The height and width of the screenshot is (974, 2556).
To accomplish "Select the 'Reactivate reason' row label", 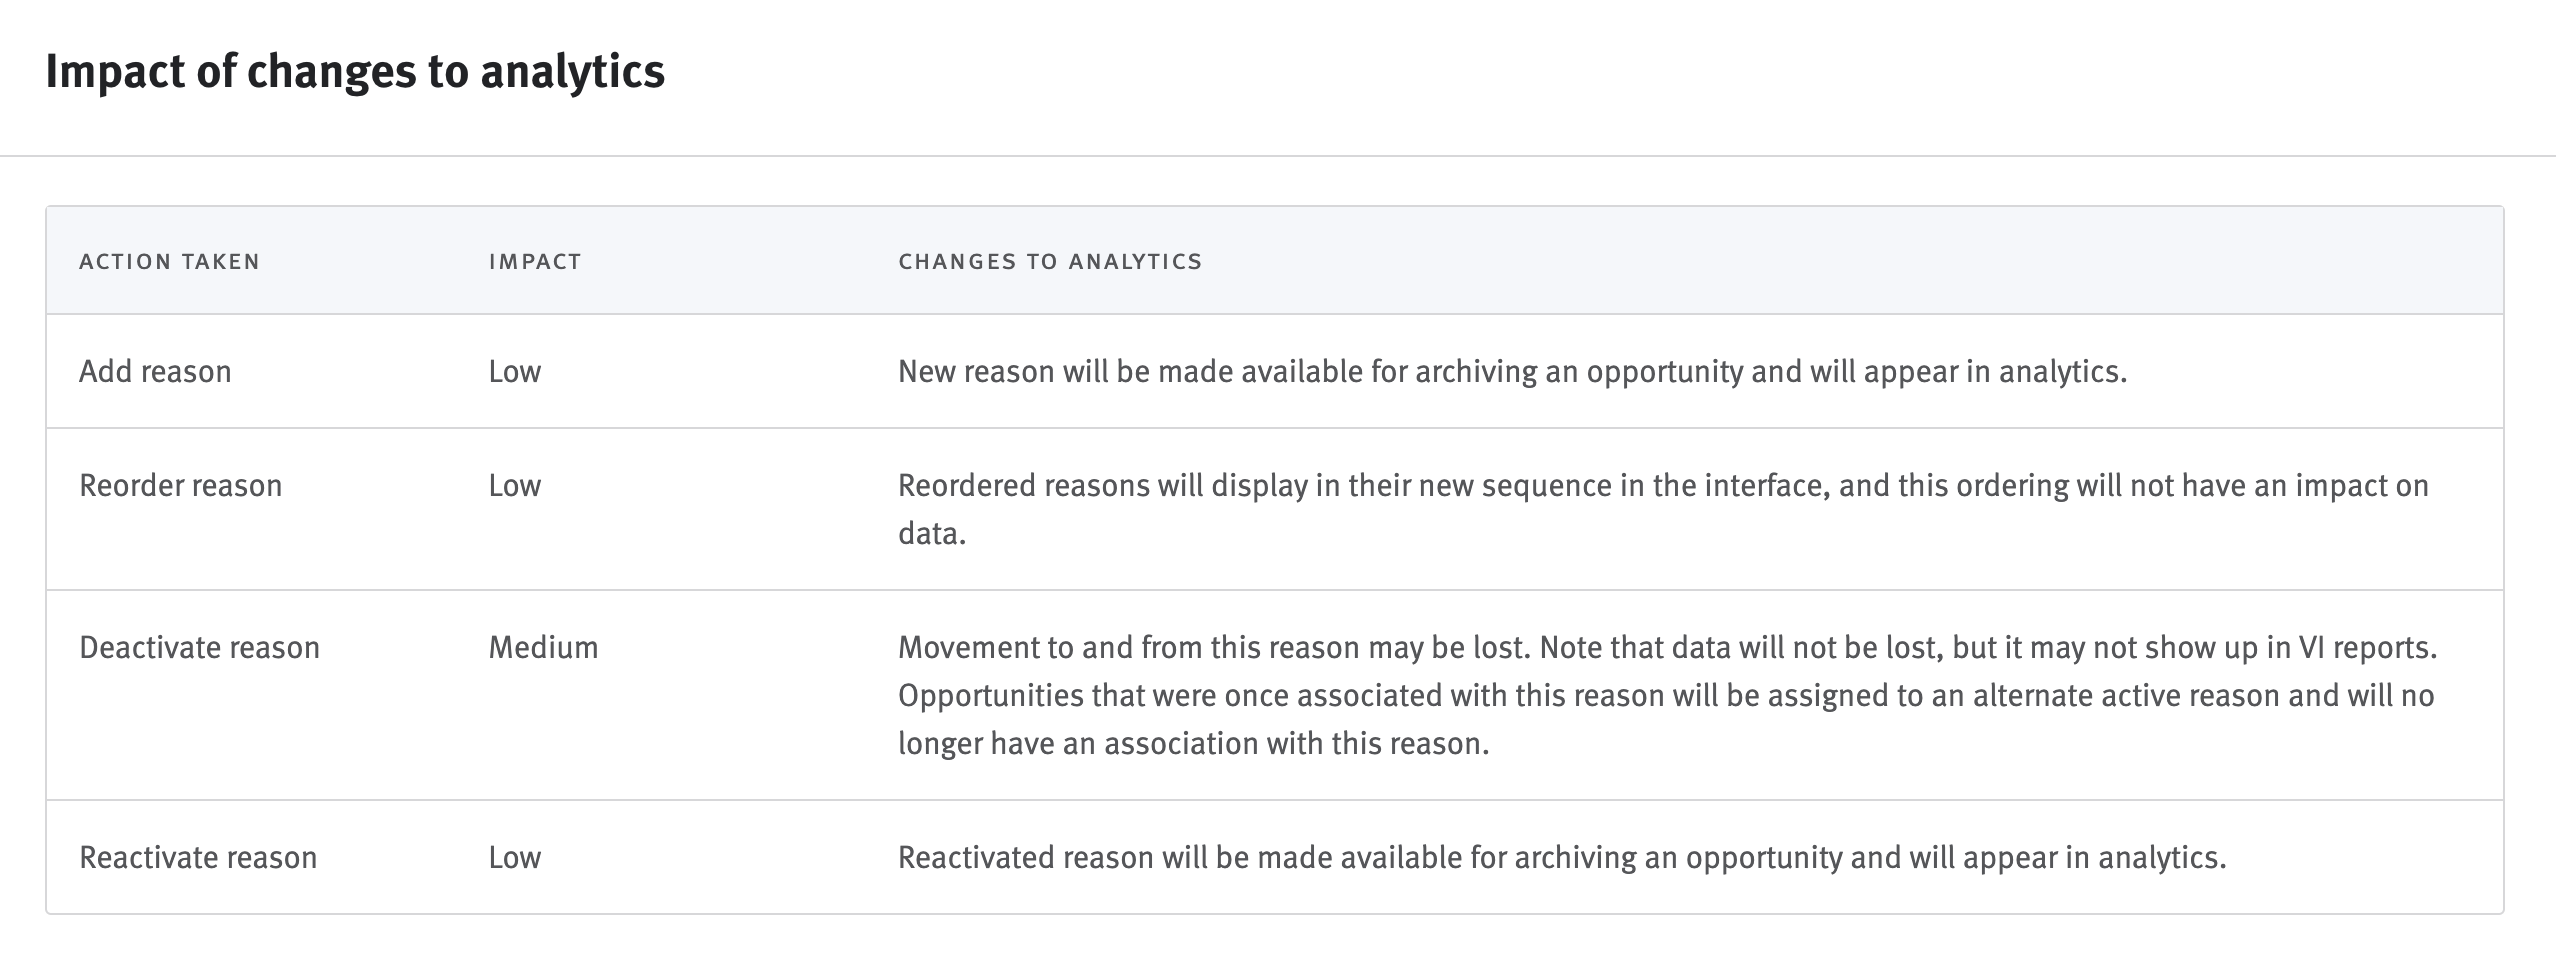I will 198,858.
